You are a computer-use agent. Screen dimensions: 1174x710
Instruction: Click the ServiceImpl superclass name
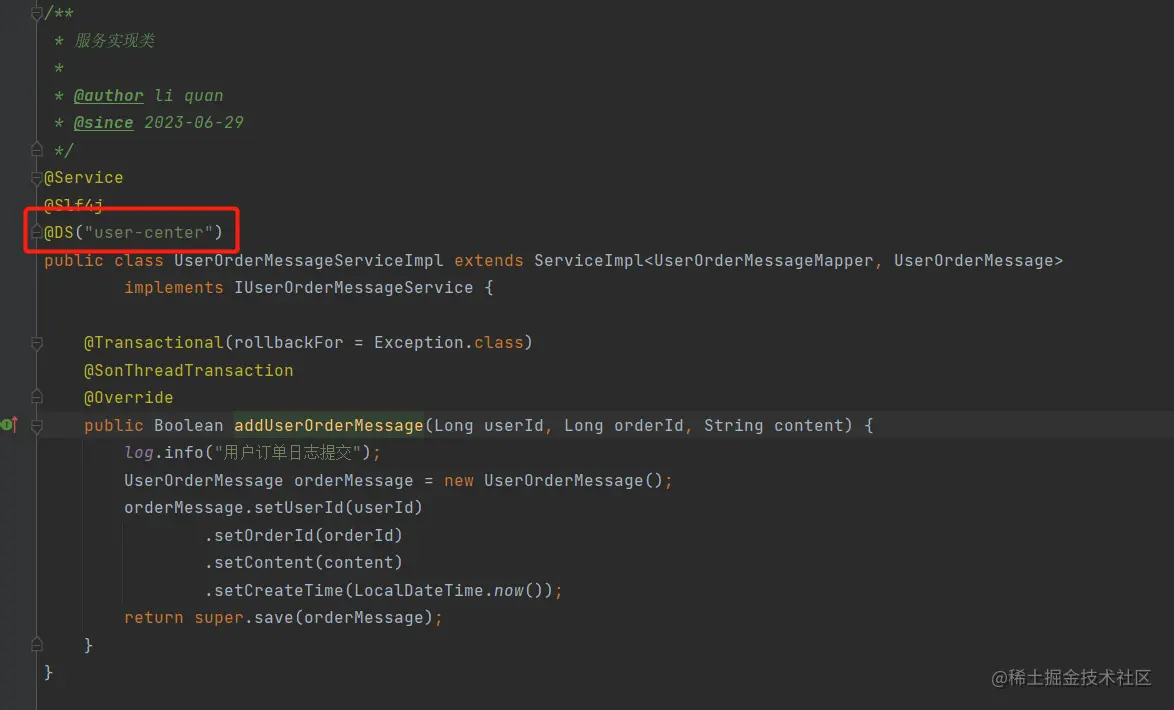point(588,261)
